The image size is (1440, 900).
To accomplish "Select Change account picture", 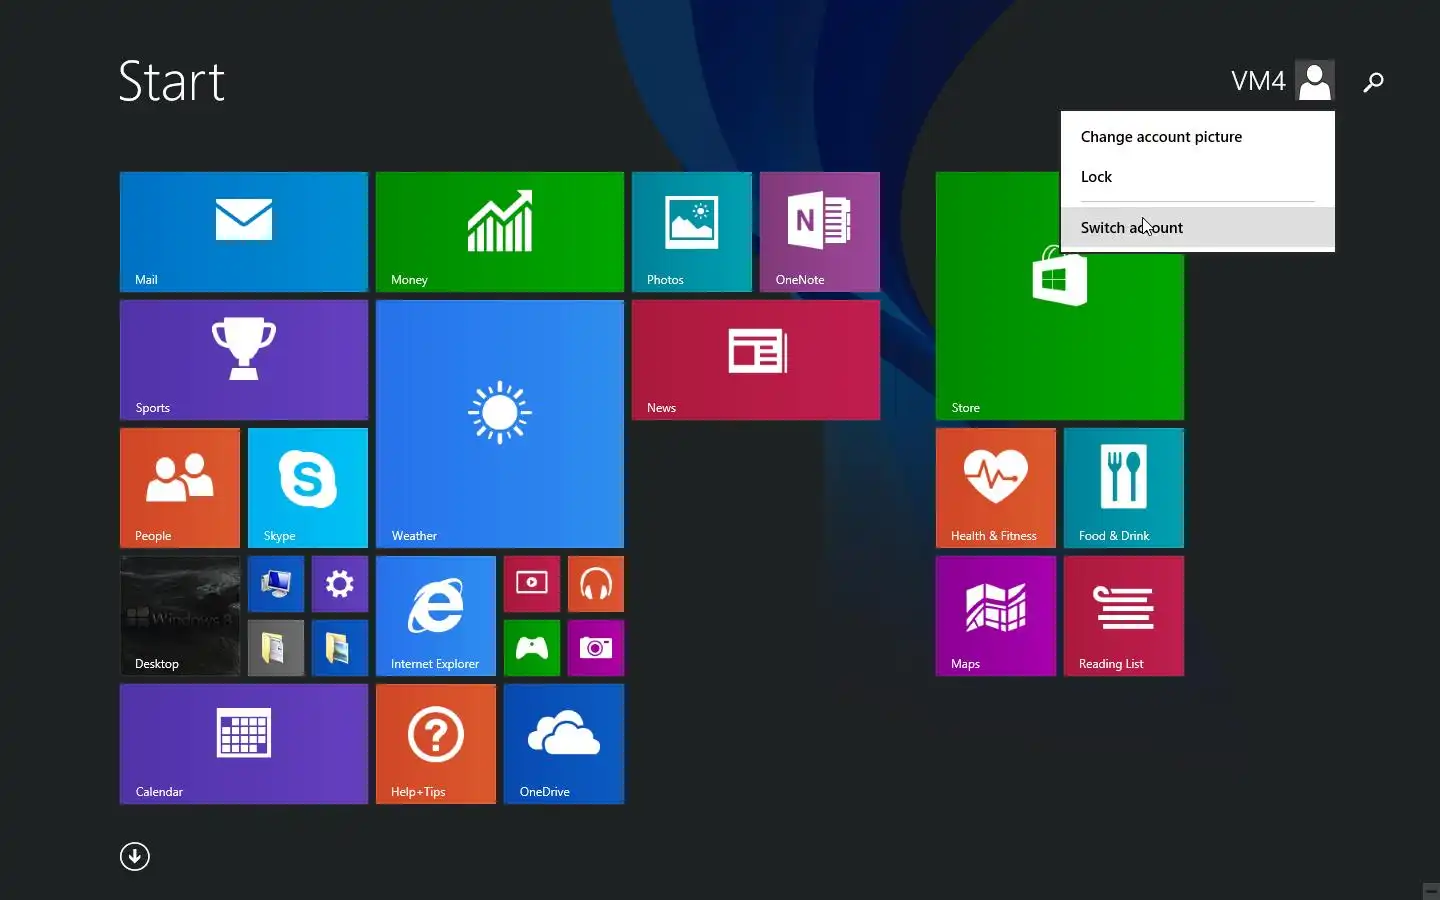I will (1198, 137).
